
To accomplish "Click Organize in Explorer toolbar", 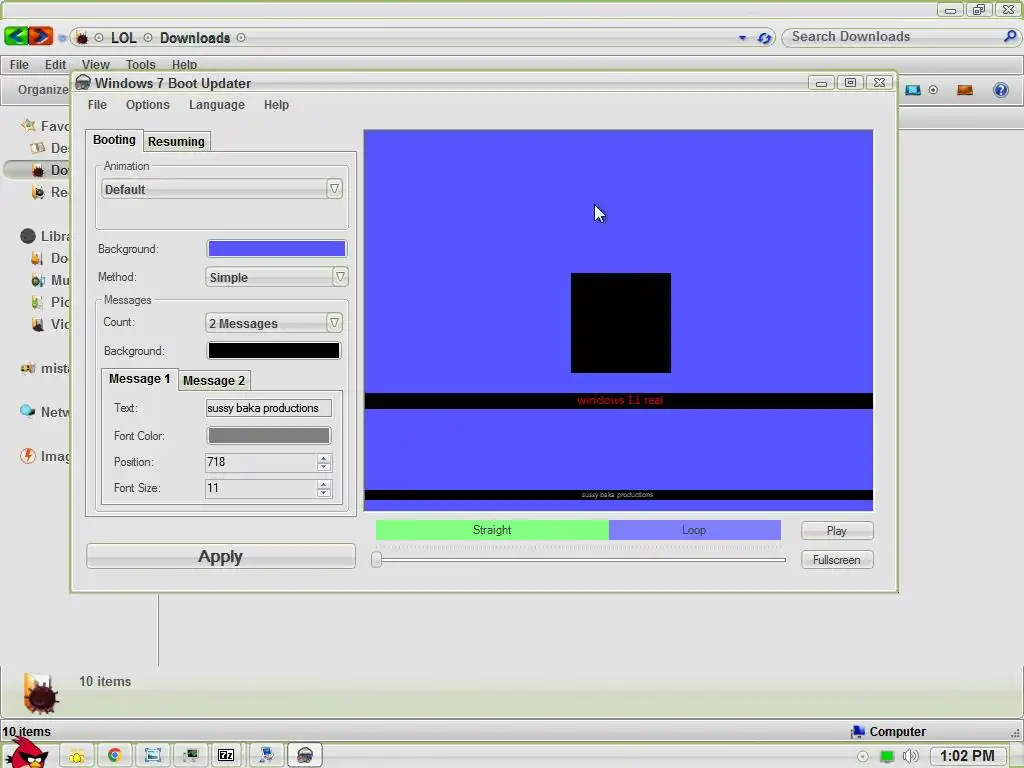I will tap(43, 90).
